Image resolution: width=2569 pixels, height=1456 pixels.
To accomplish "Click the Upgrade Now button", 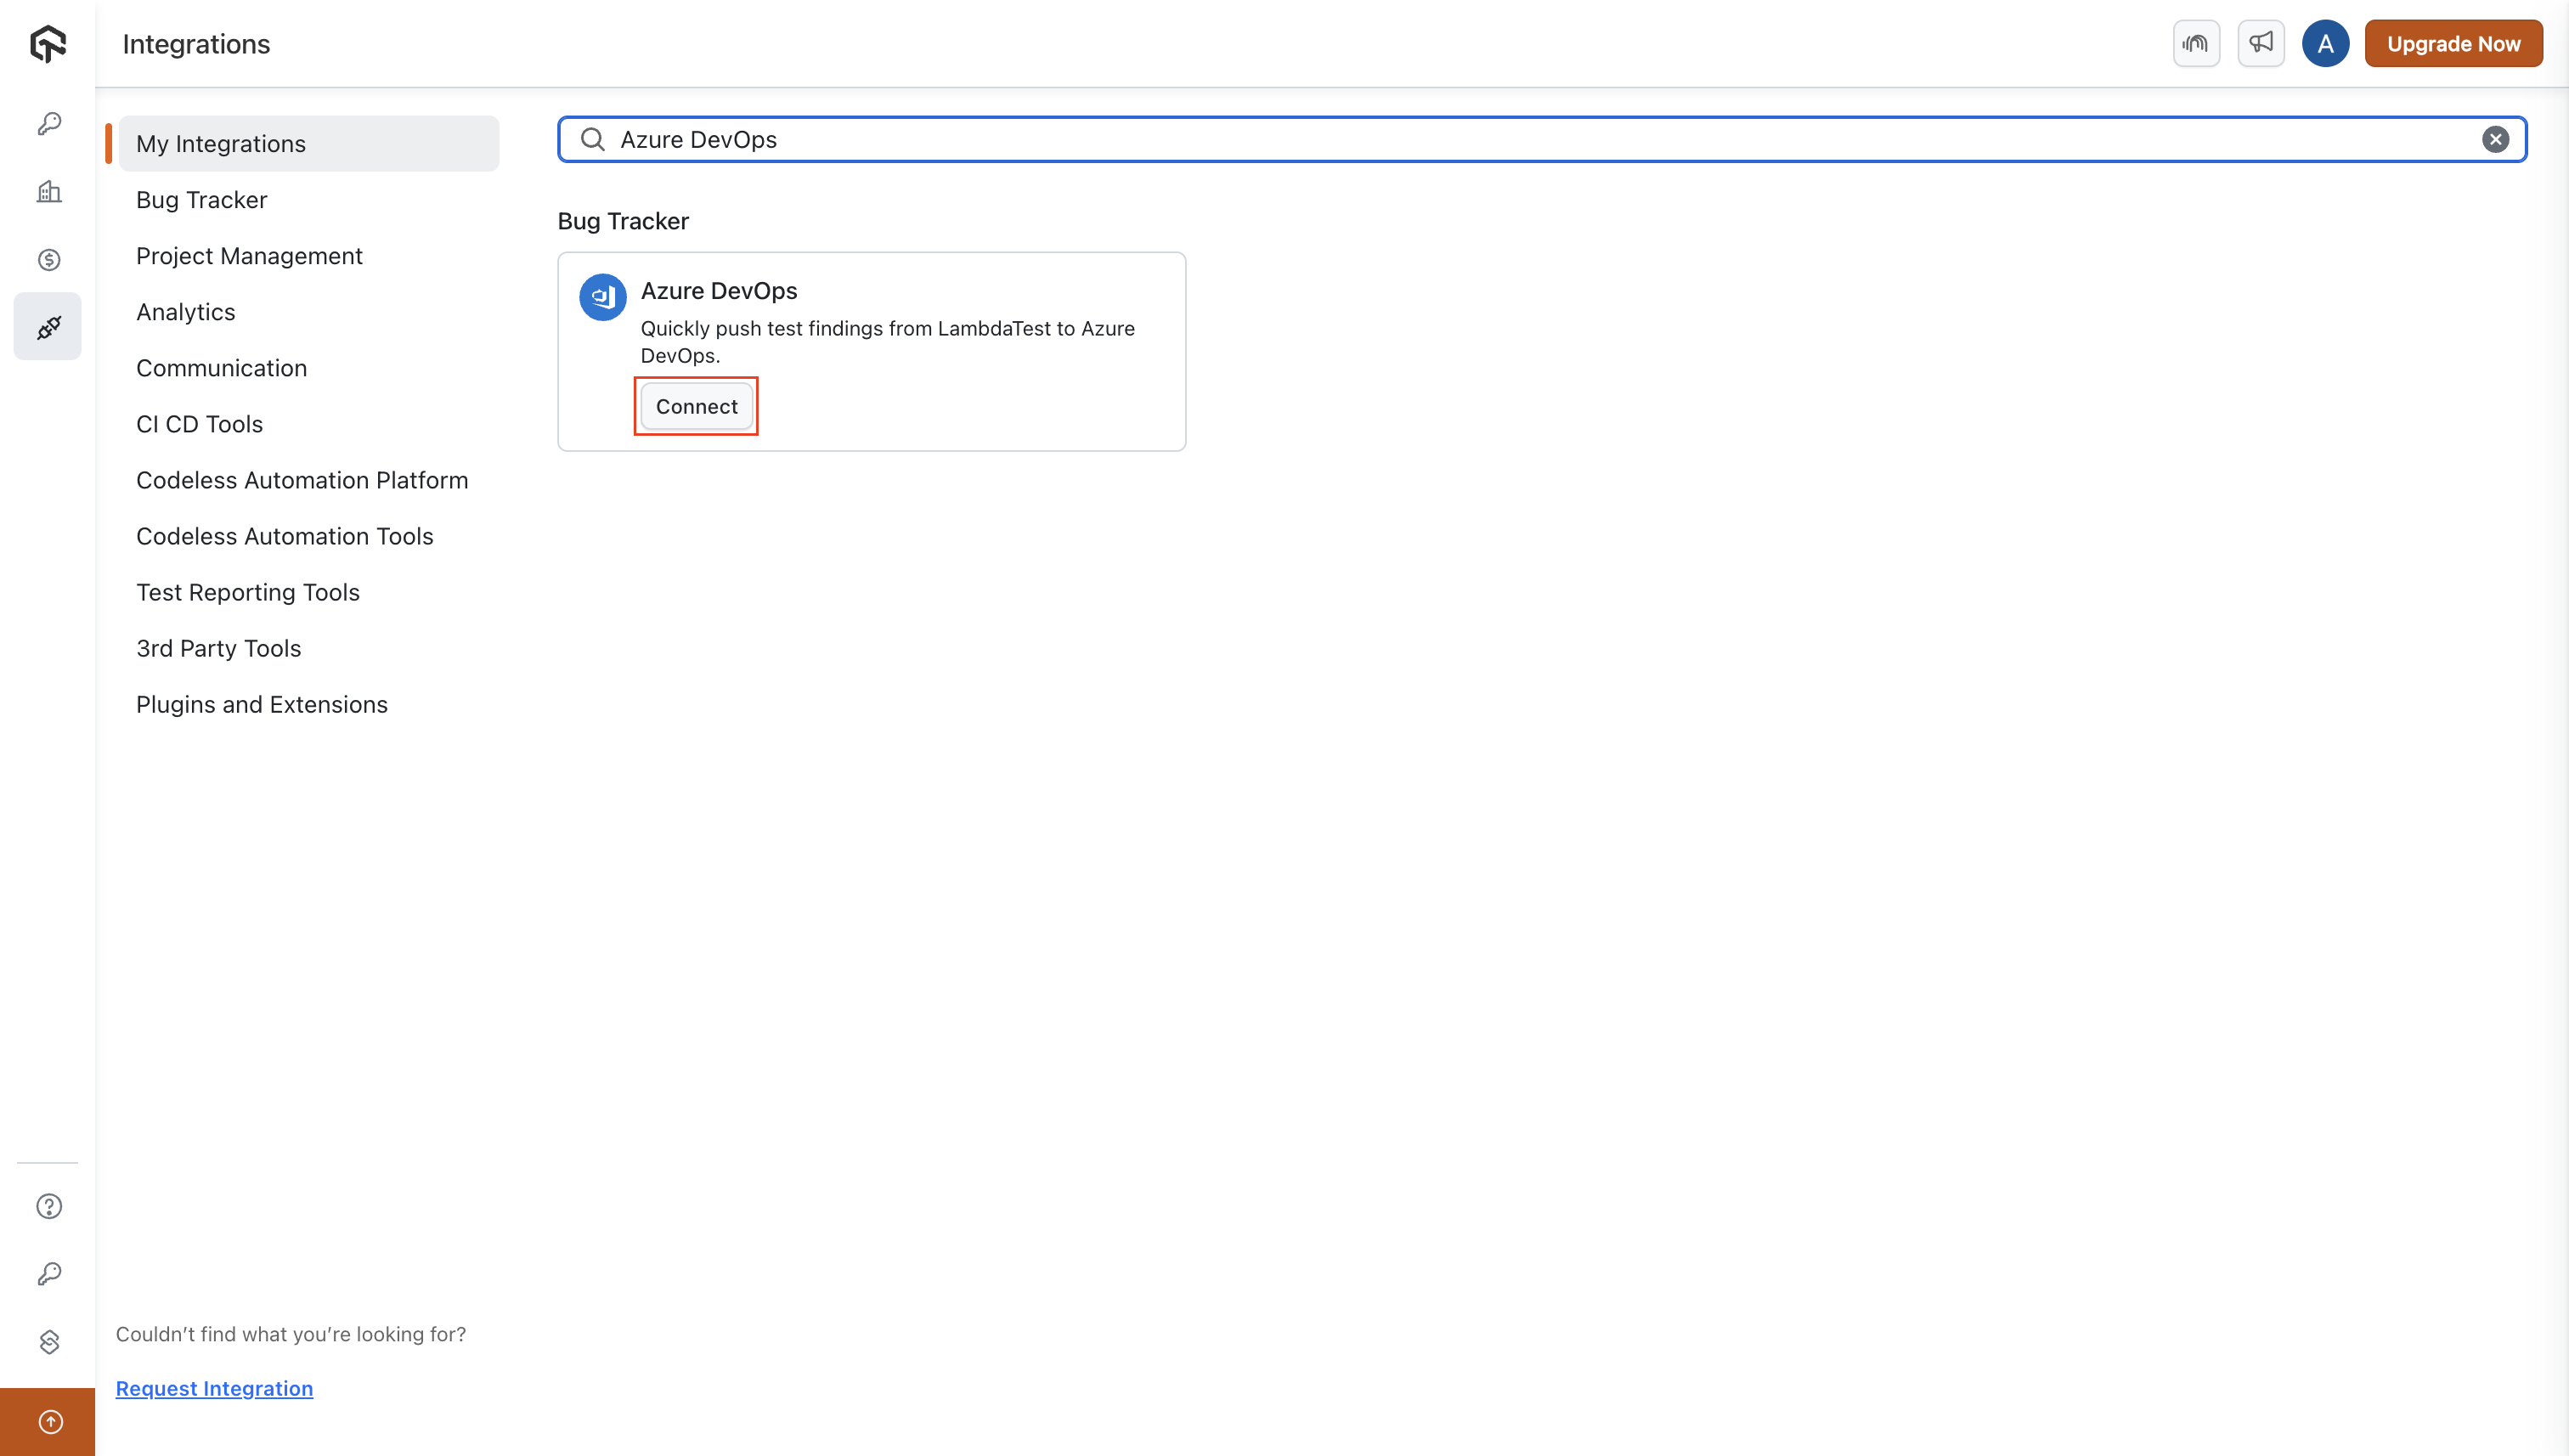I will tap(2453, 43).
